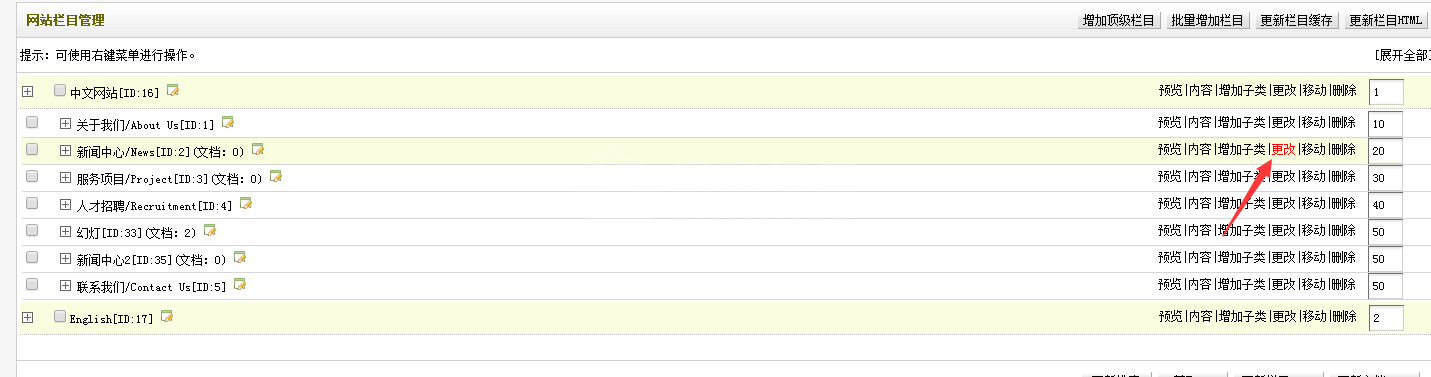Viewport: 1431px width, 377px height.
Task: Click edit note icon beside 新闻中心/News
Action: tap(258, 150)
